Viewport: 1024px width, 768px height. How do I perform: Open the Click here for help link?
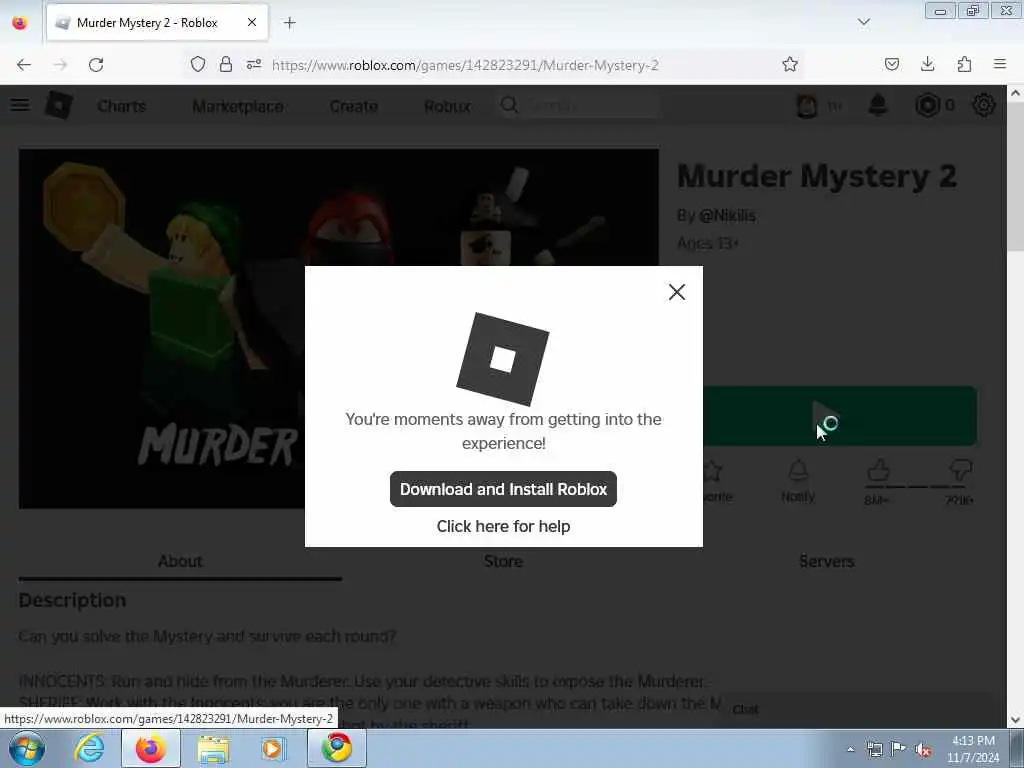(503, 526)
